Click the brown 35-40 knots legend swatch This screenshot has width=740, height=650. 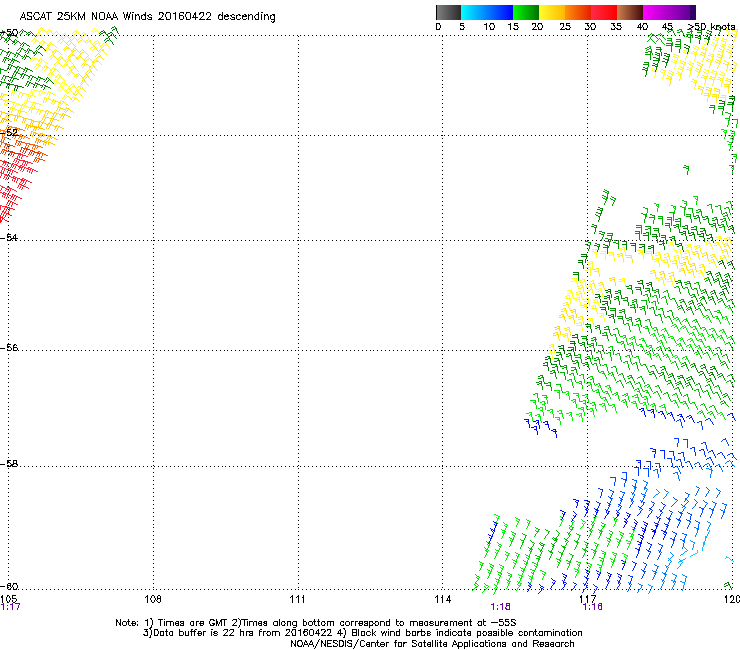click(630, 12)
